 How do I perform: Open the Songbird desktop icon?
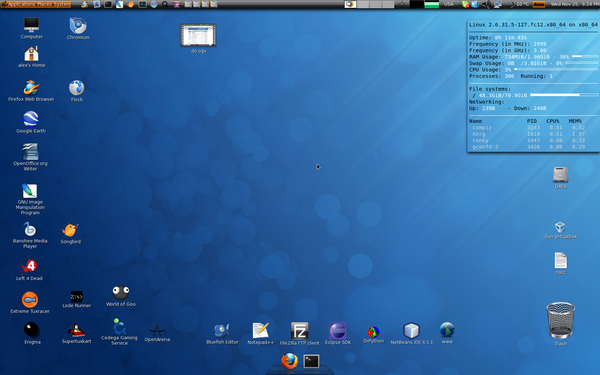pos(70,233)
